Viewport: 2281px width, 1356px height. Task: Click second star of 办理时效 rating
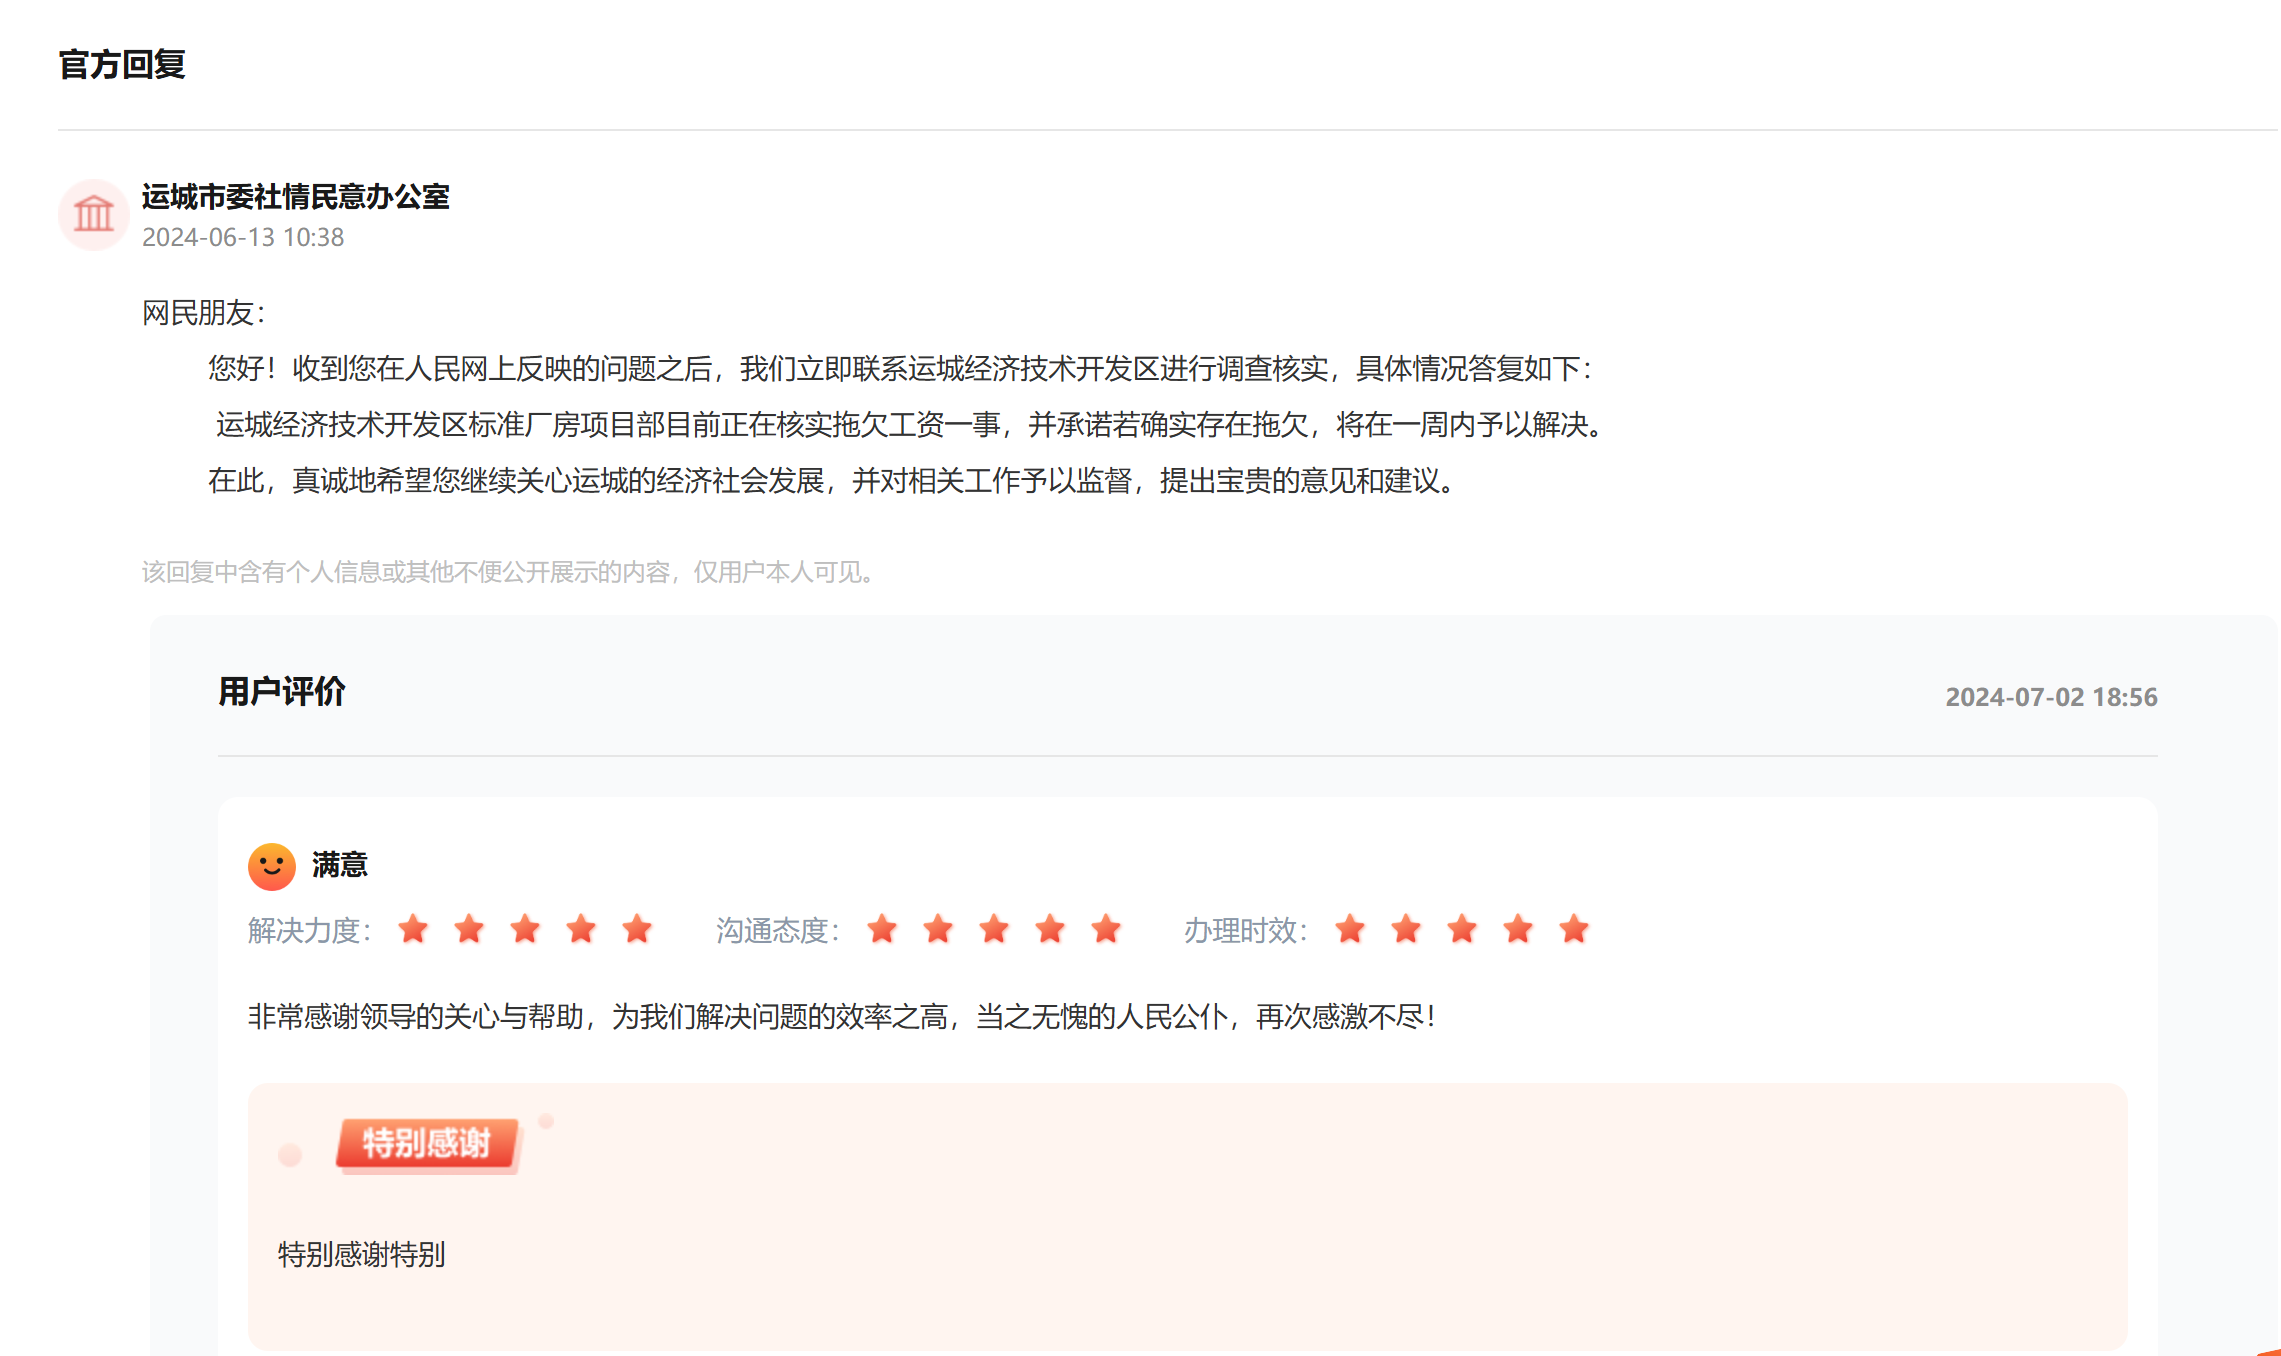click(x=1406, y=930)
